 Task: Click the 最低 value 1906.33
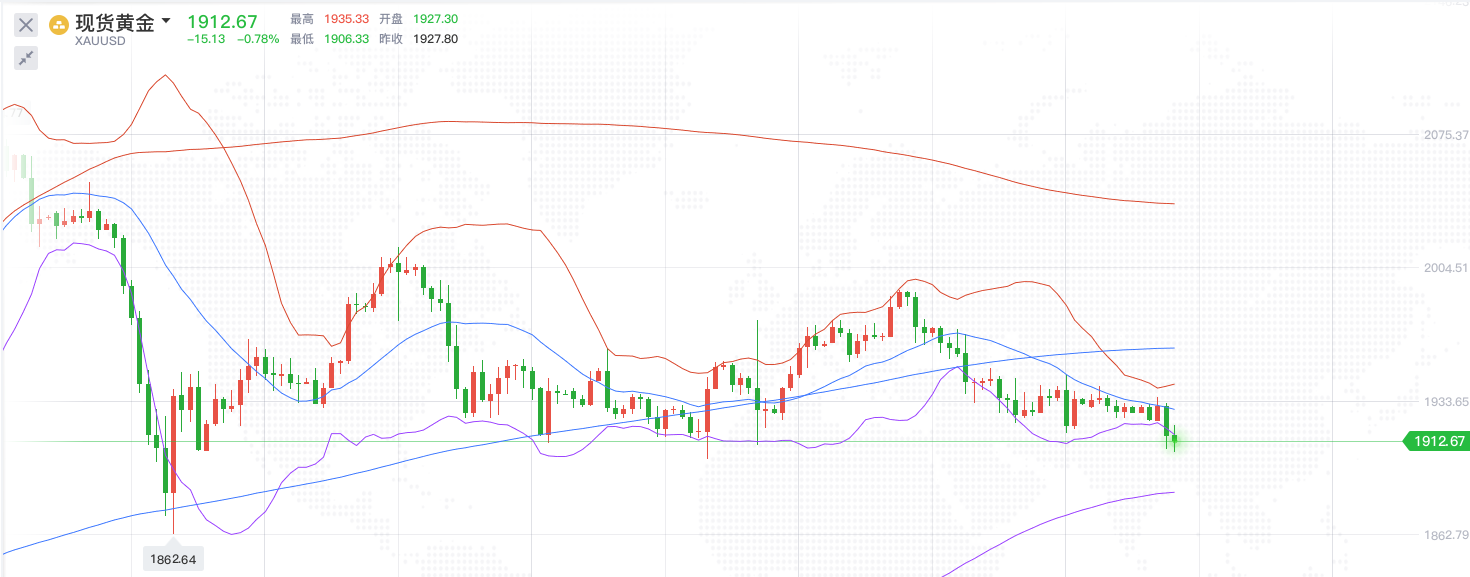(346, 39)
